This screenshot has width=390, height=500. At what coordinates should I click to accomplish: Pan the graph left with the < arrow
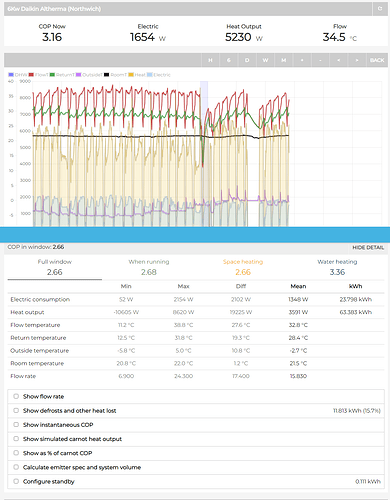click(339, 60)
